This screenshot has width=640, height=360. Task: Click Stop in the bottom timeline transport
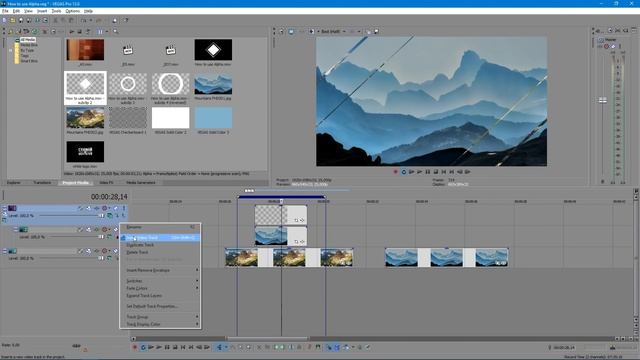point(175,347)
